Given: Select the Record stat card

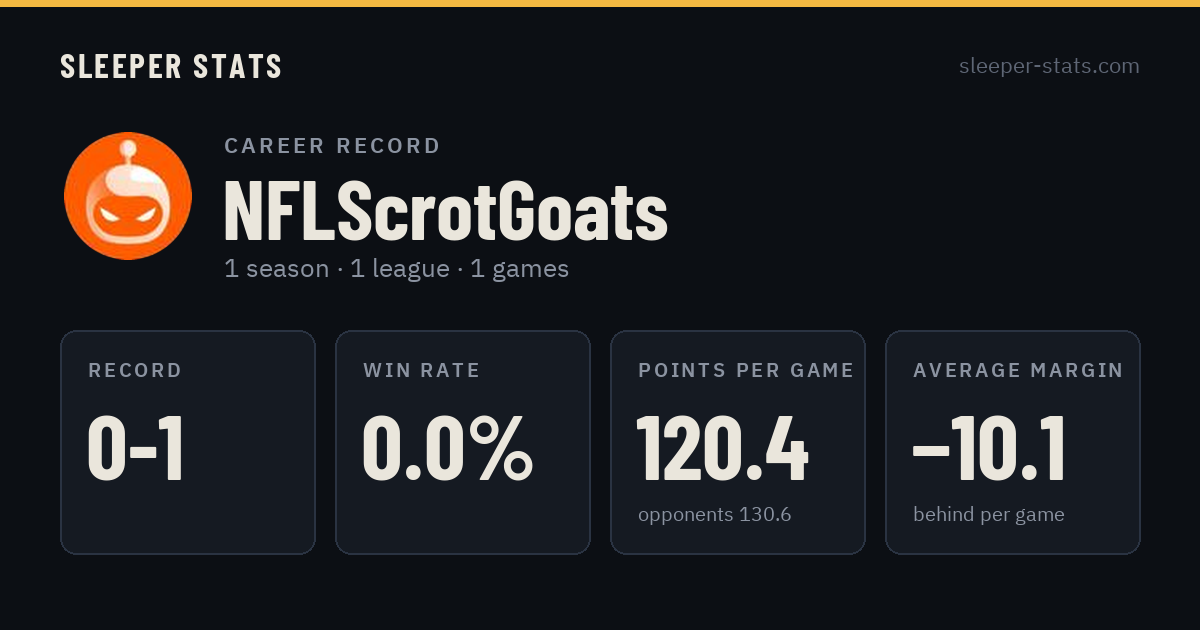Looking at the screenshot, I should coord(188,442).
